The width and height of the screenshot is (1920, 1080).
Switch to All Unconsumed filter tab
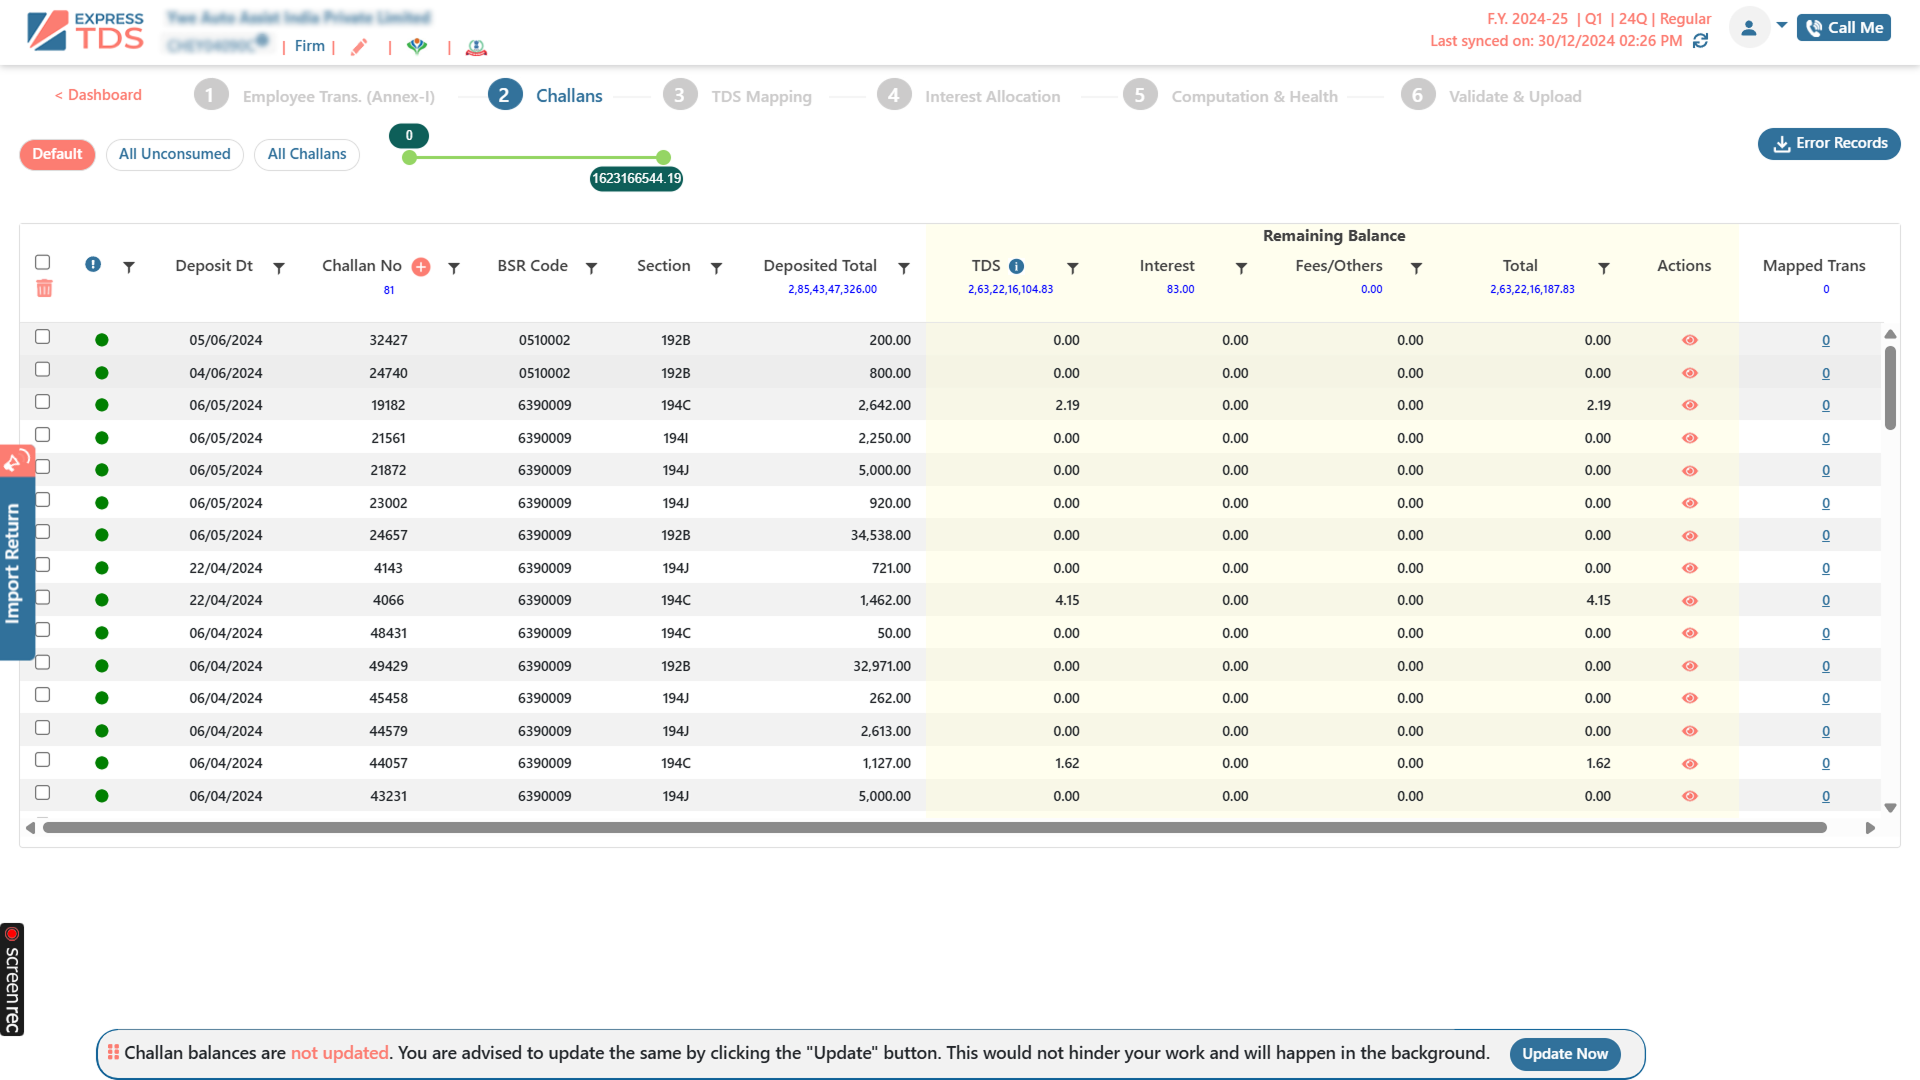point(174,154)
